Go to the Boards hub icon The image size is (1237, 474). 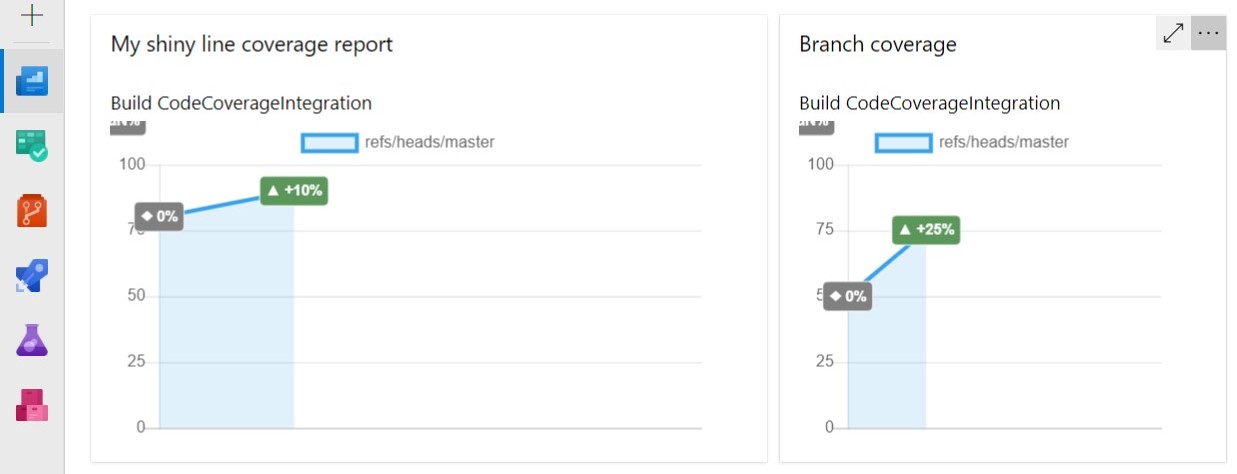pyautogui.click(x=32, y=146)
